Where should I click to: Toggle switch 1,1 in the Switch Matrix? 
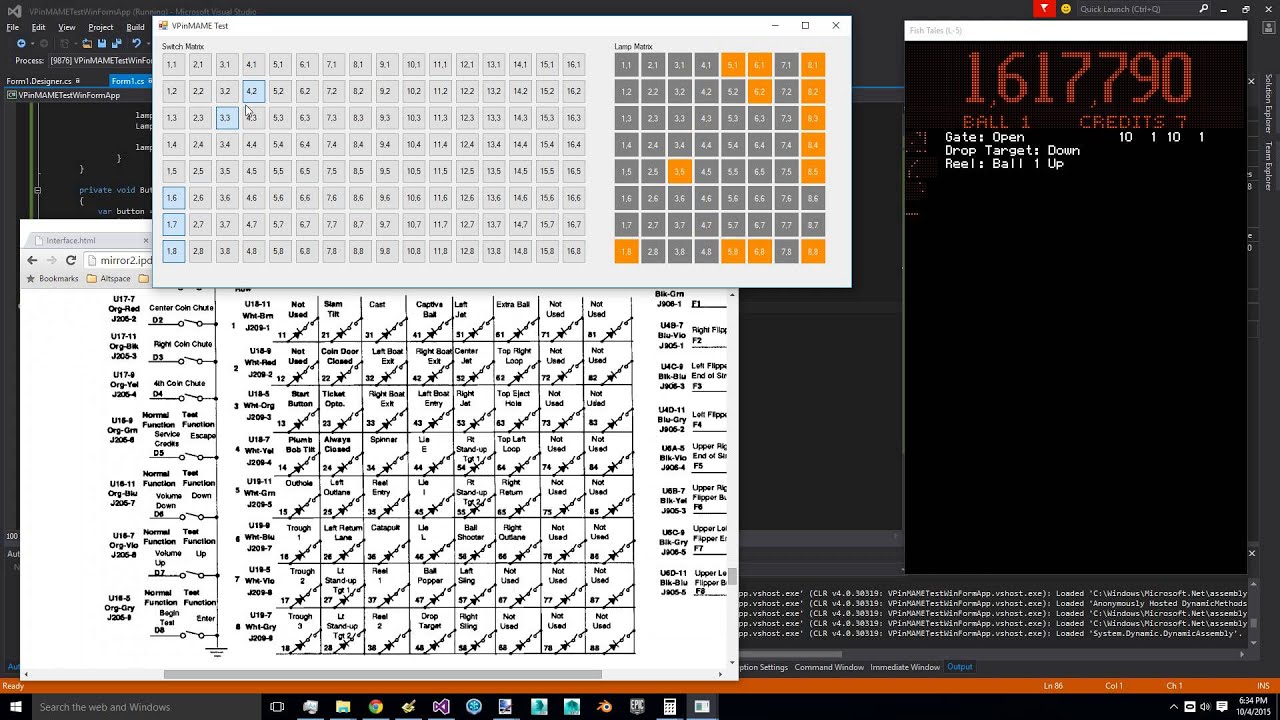(x=172, y=65)
